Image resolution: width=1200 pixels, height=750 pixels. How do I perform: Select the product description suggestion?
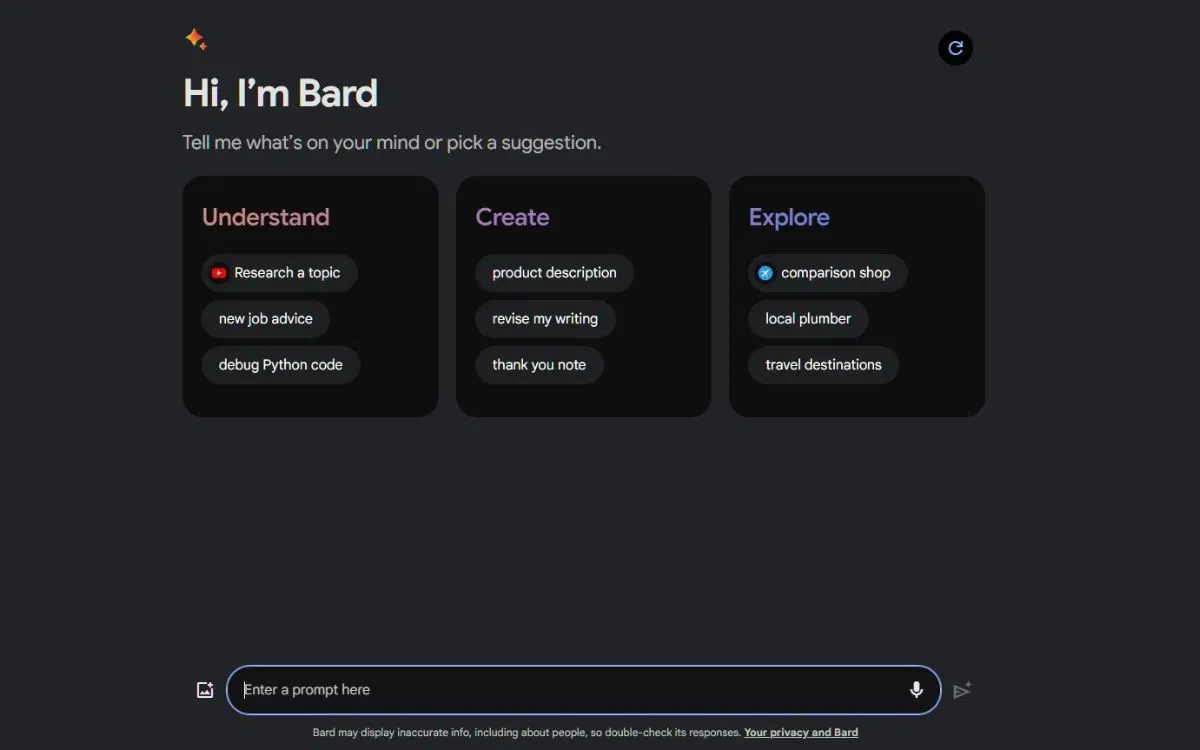tap(554, 272)
